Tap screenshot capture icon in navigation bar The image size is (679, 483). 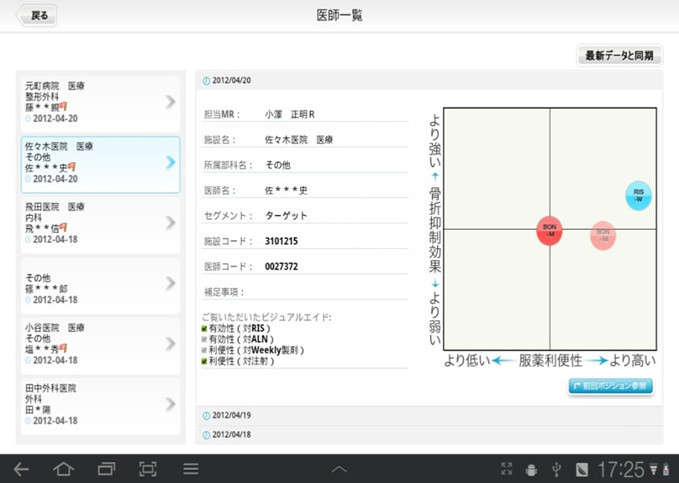148,469
